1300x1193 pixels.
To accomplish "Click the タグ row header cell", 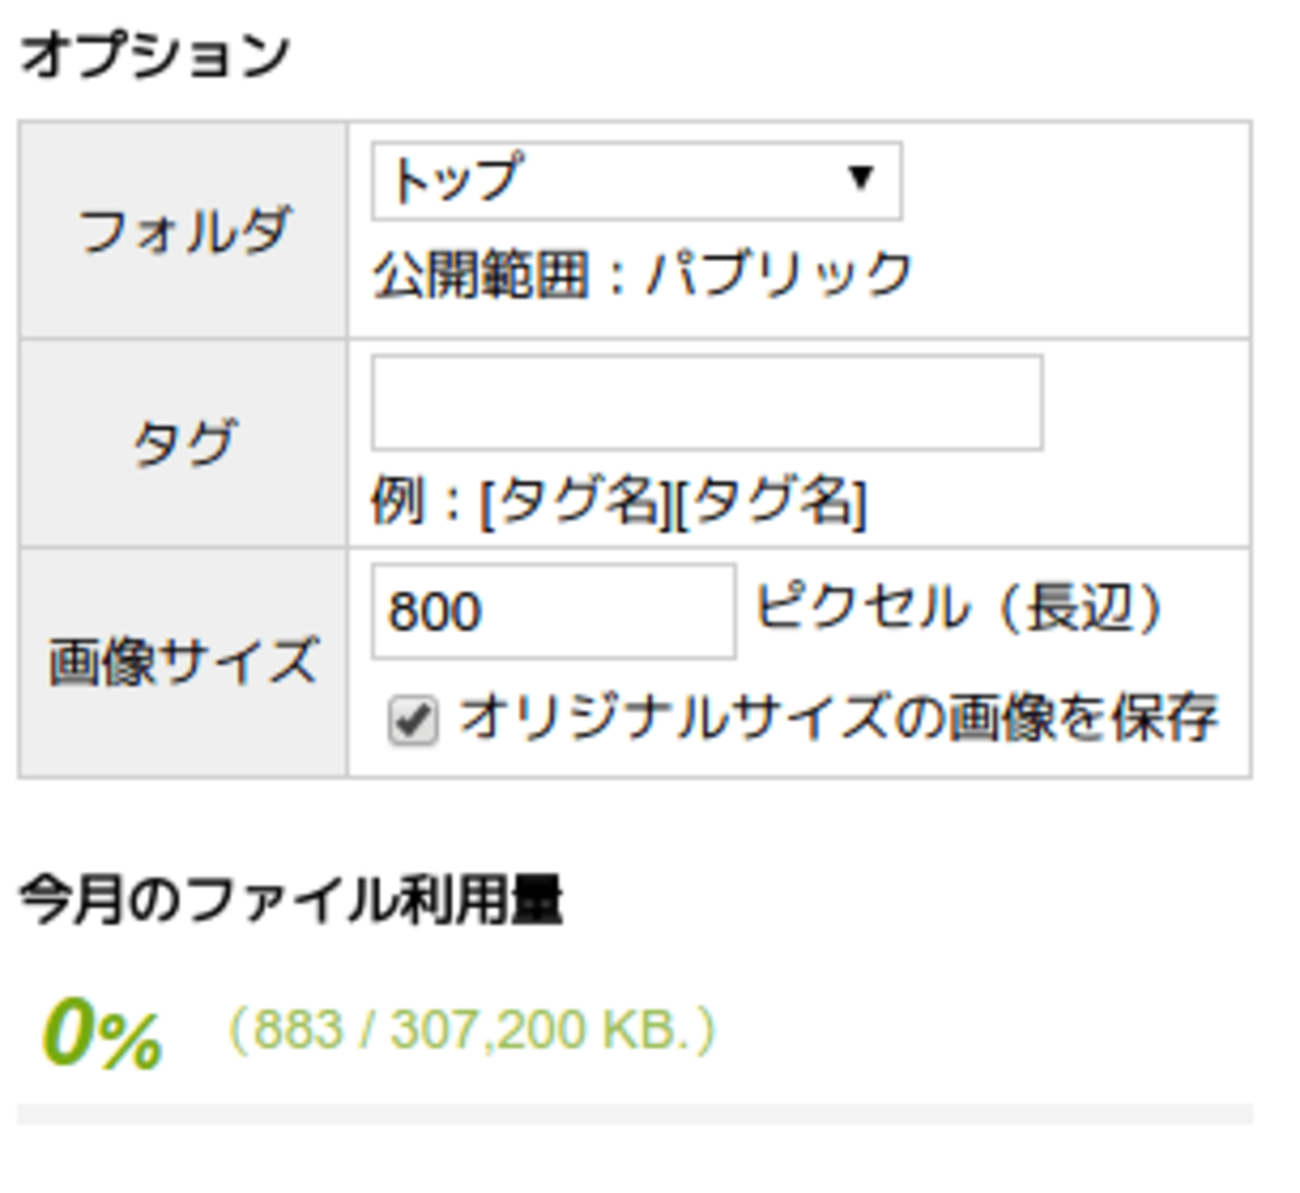I will coord(184,443).
